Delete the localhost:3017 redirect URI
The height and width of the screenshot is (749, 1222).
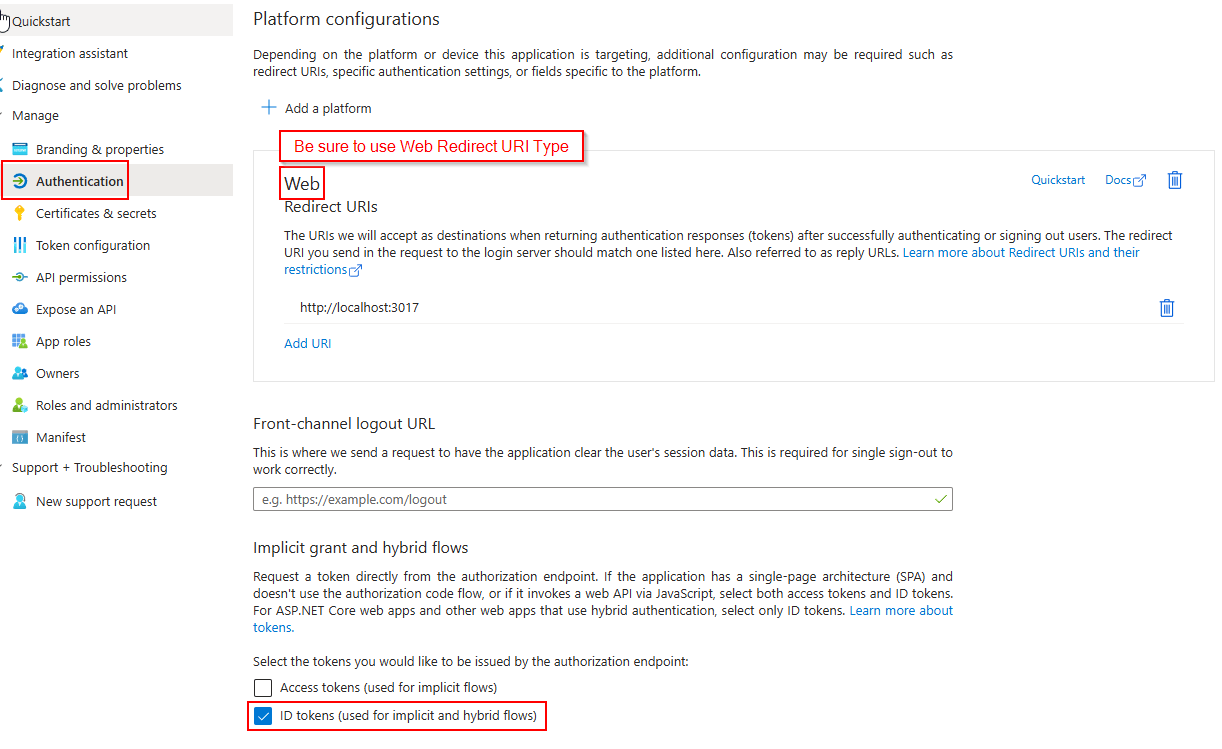(1166, 308)
